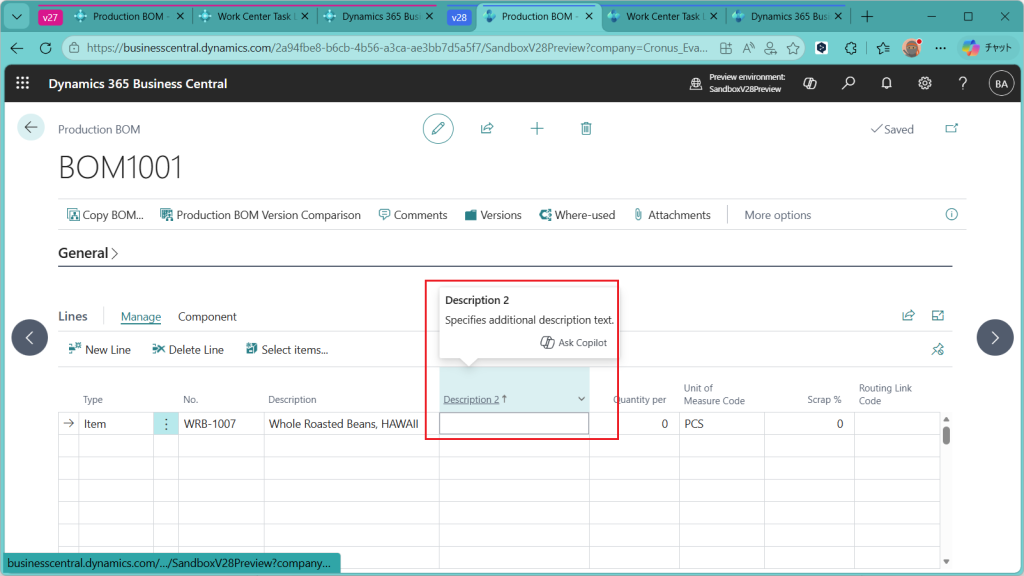Screen dimensions: 1024x576
Task: Click Ask Copilot in tooltip
Action: [x=574, y=343]
